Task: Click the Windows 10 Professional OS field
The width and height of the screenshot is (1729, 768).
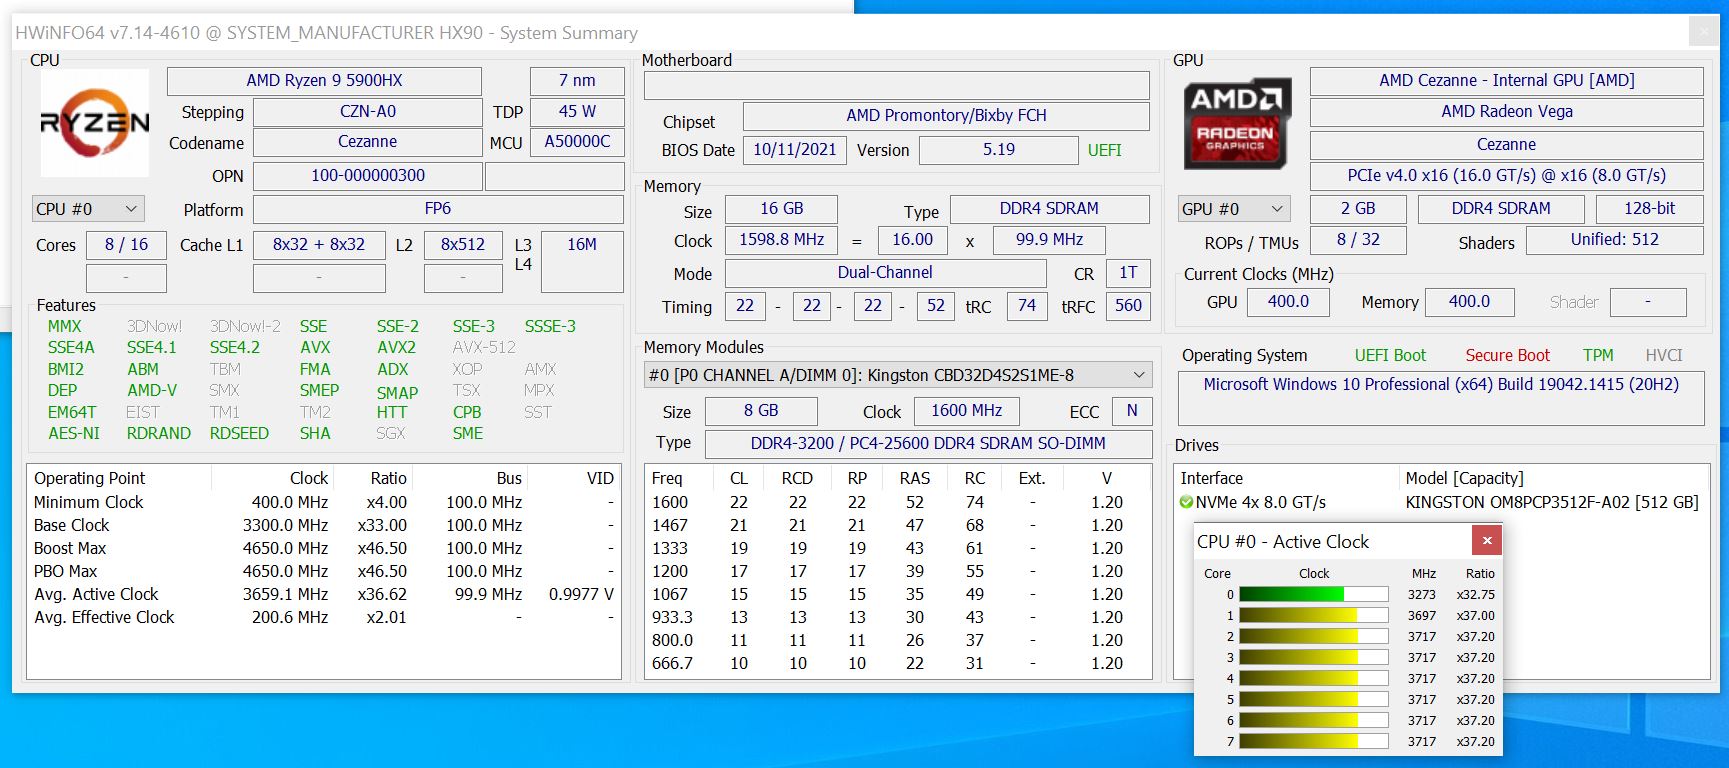Action: [x=1441, y=398]
